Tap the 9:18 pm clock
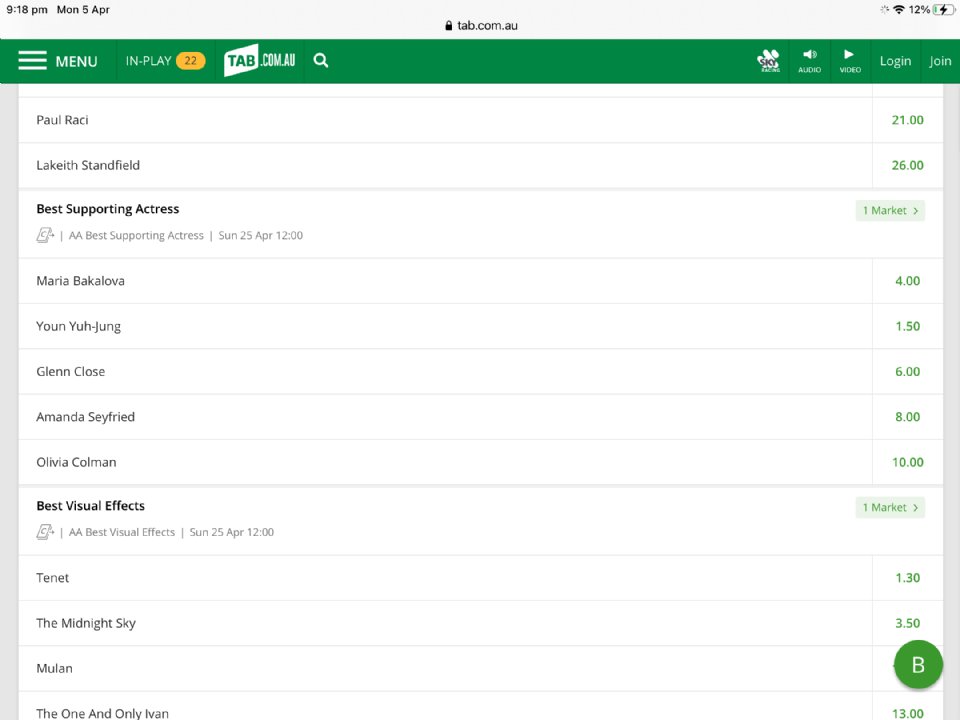Screen dimensions: 960x720 (27, 10)
